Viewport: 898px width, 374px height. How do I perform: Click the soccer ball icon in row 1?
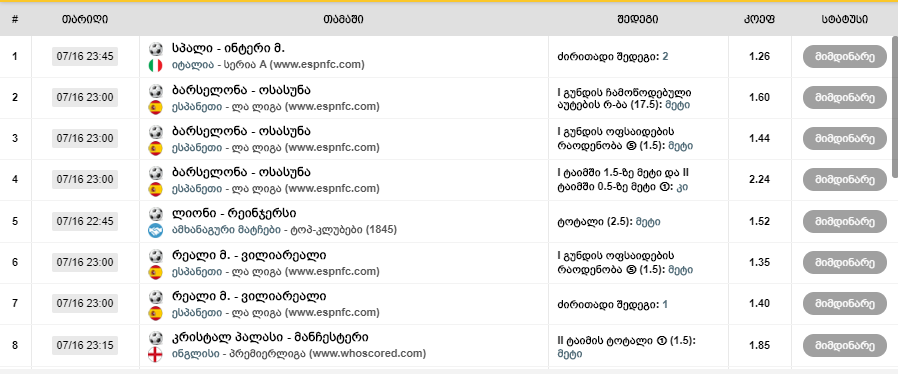[x=155, y=49]
